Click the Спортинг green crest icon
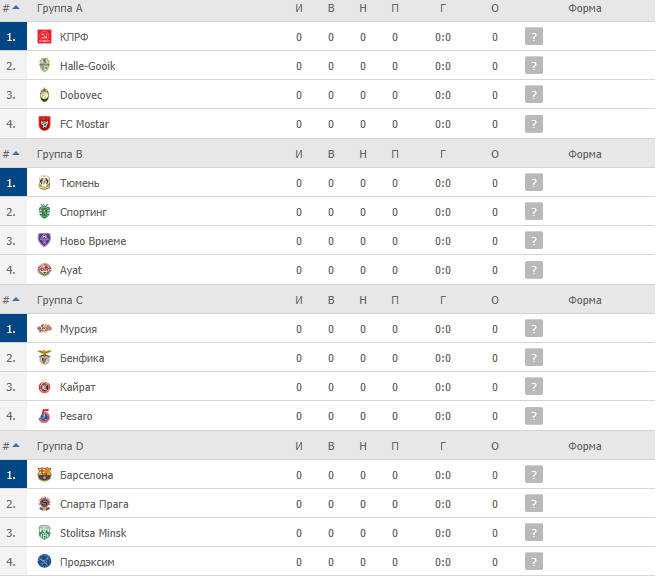Screen dimensions: 659x582 coord(44,211)
